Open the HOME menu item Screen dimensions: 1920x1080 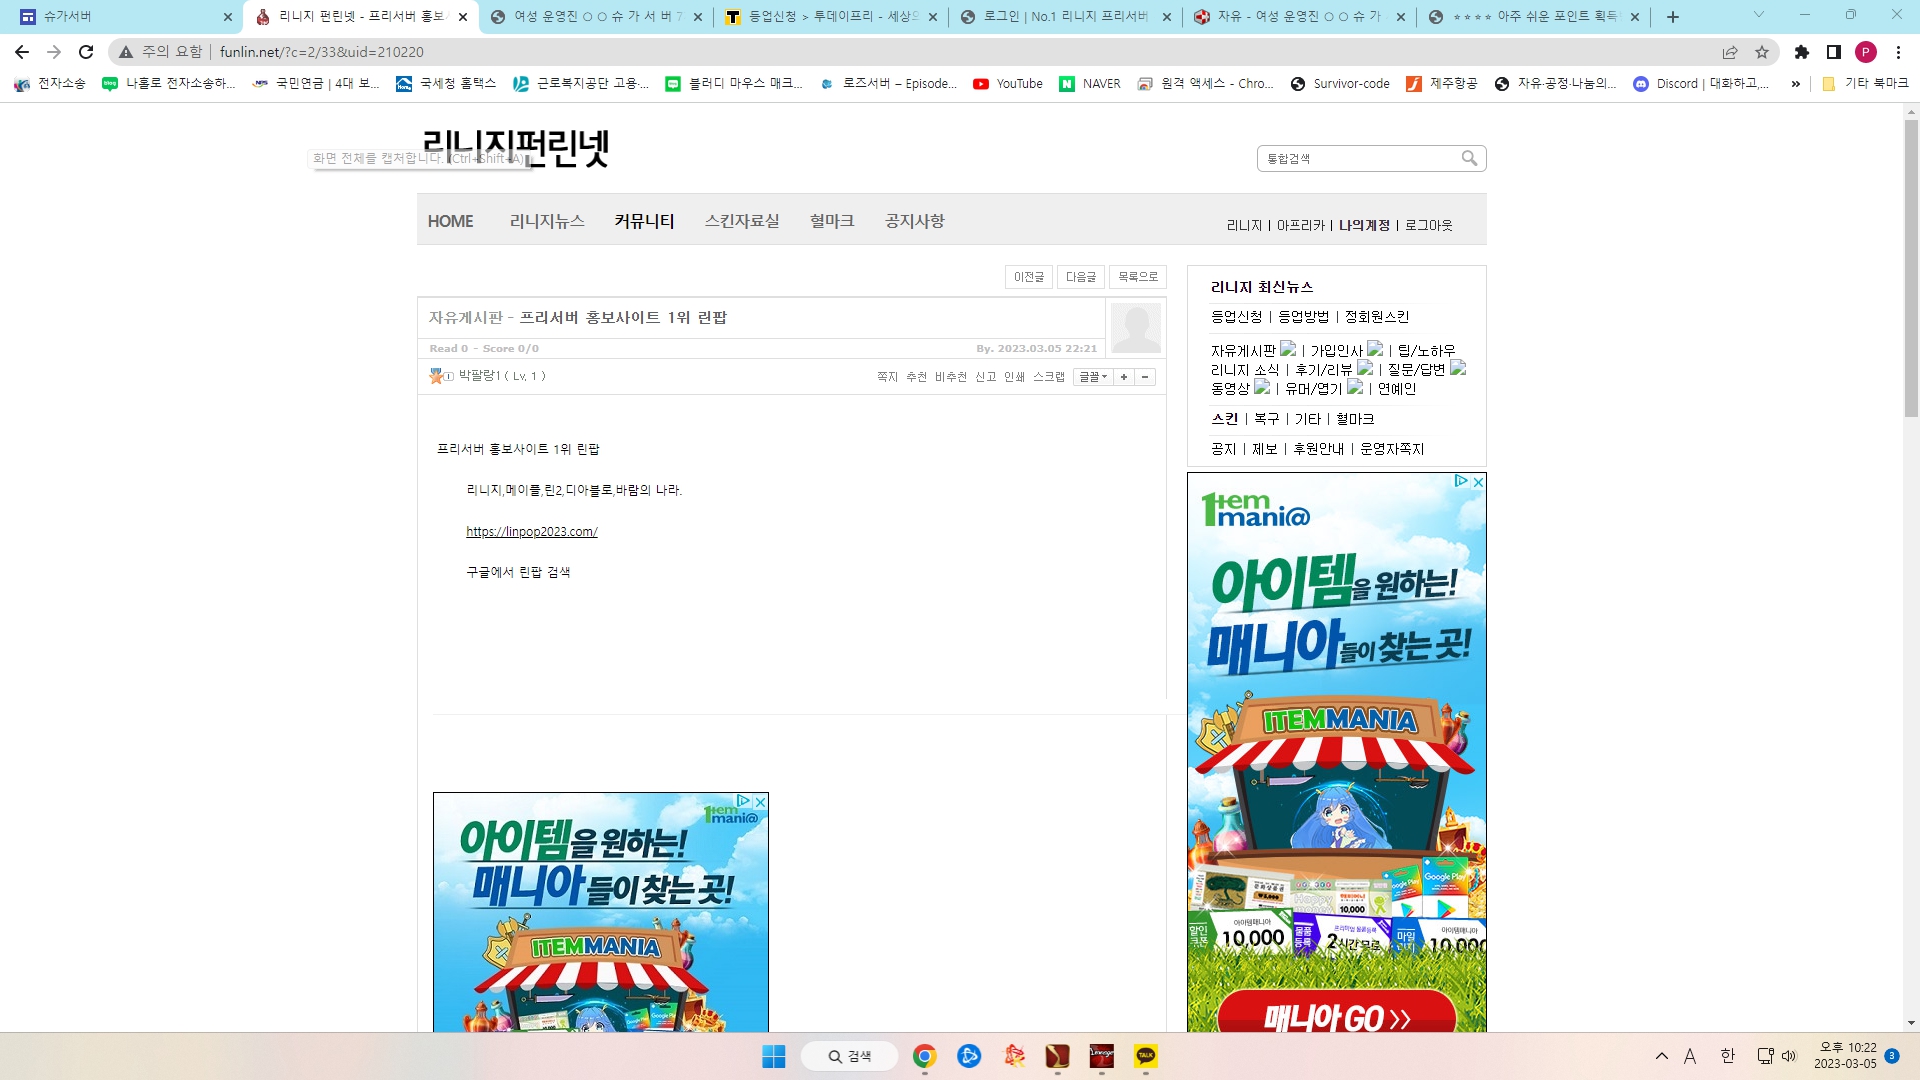tap(451, 221)
